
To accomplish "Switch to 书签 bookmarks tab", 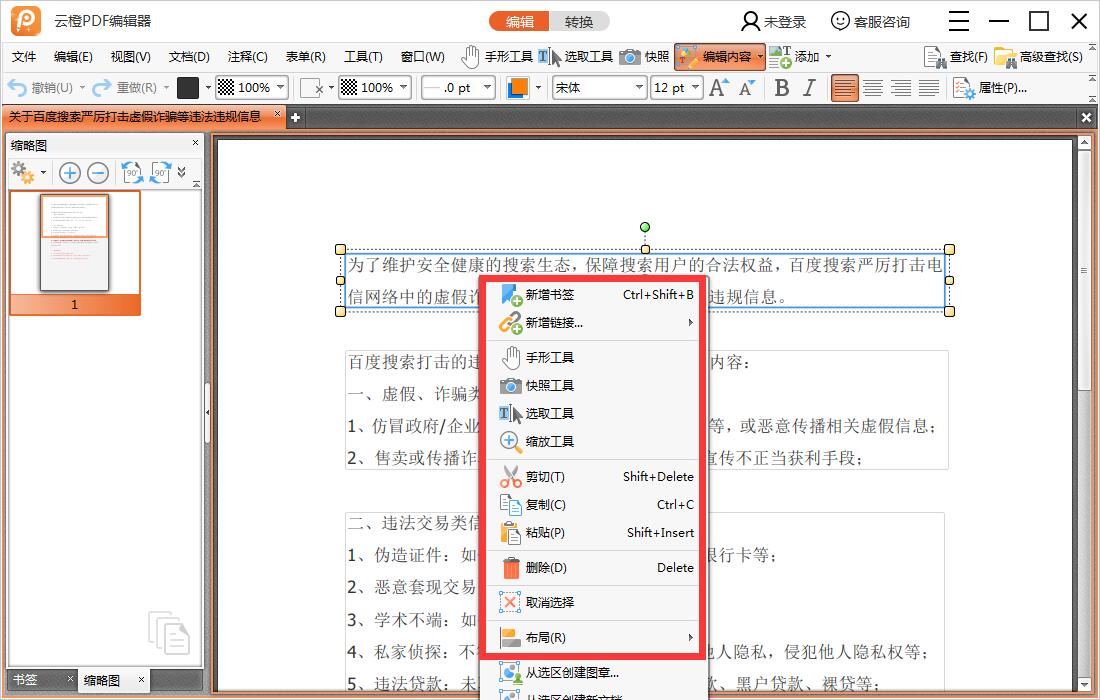I will [x=25, y=680].
